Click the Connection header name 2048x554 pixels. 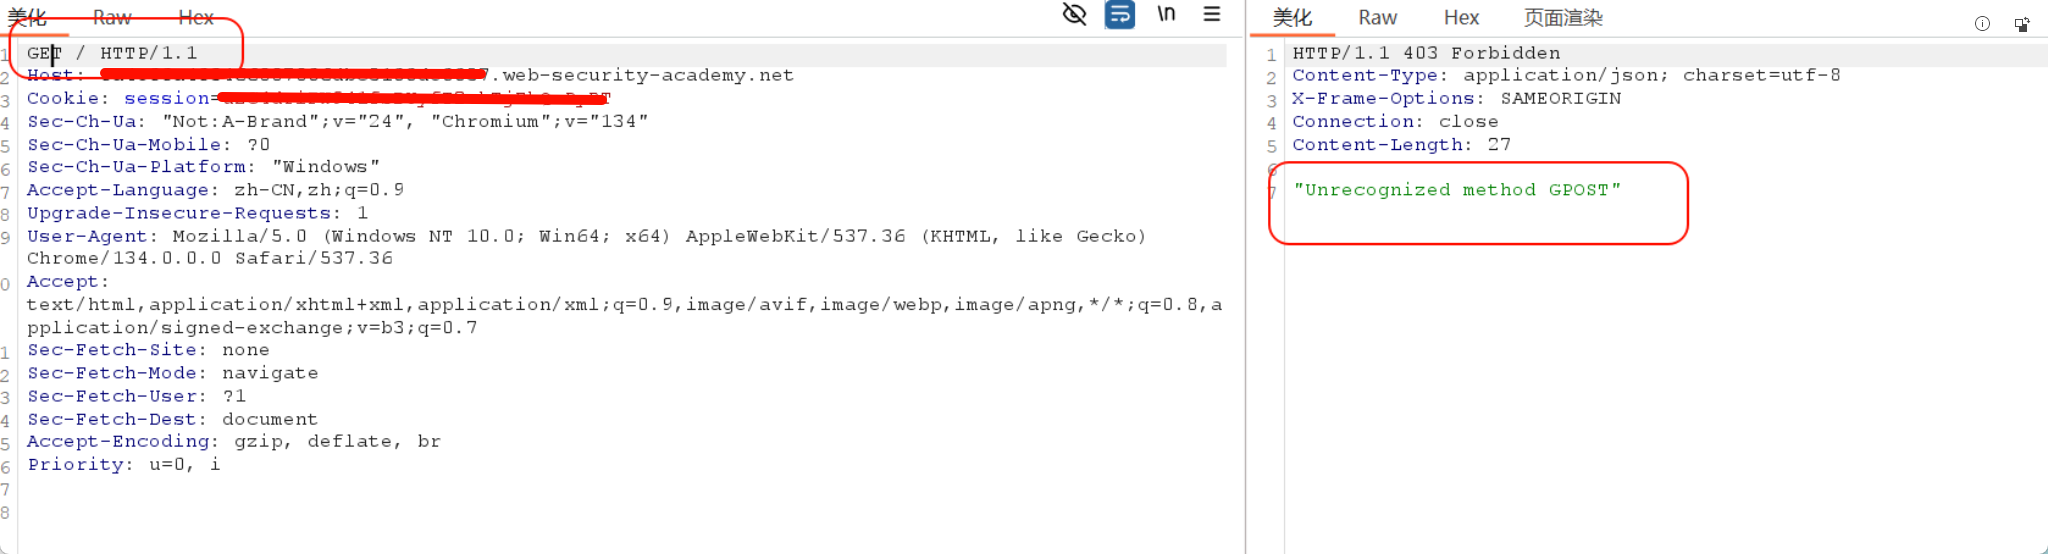(1352, 122)
